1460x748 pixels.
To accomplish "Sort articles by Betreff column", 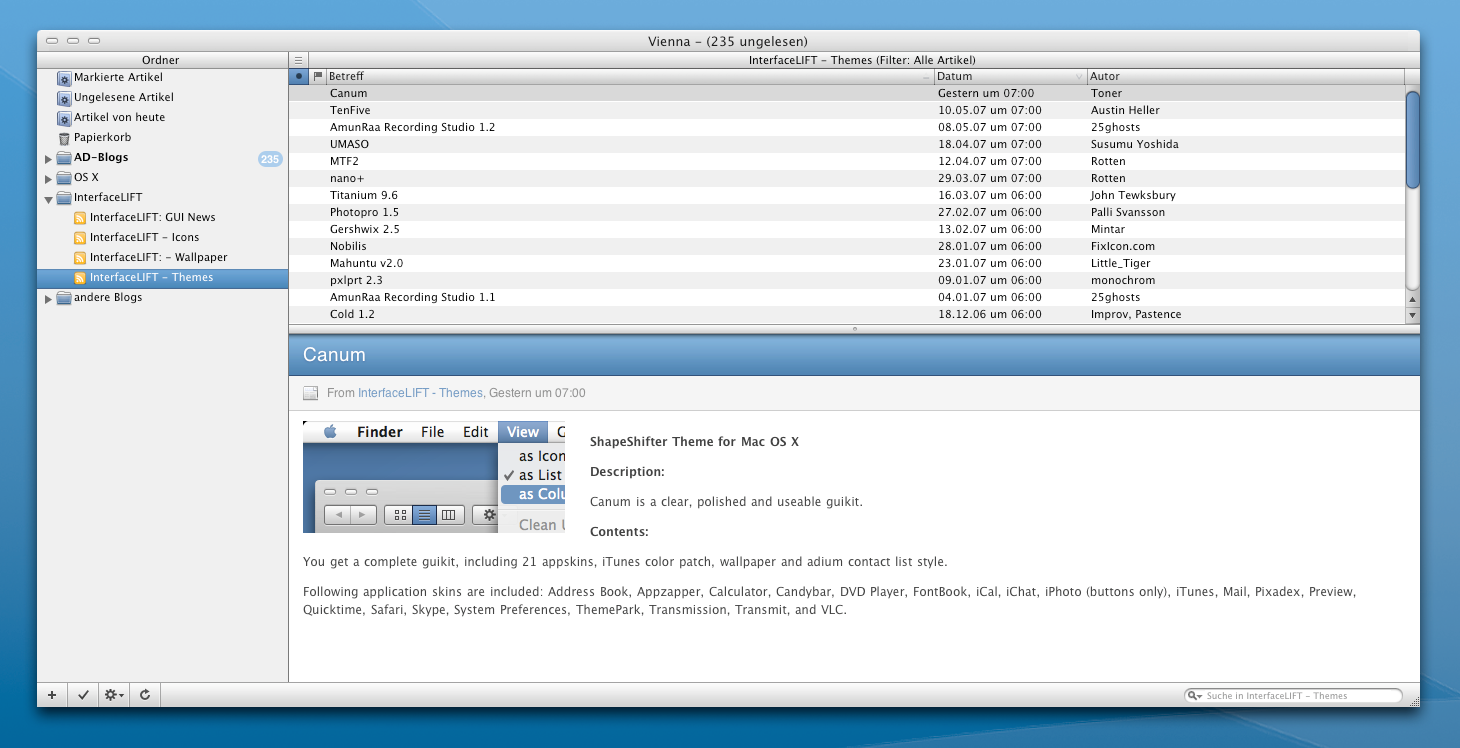I will coord(630,76).
